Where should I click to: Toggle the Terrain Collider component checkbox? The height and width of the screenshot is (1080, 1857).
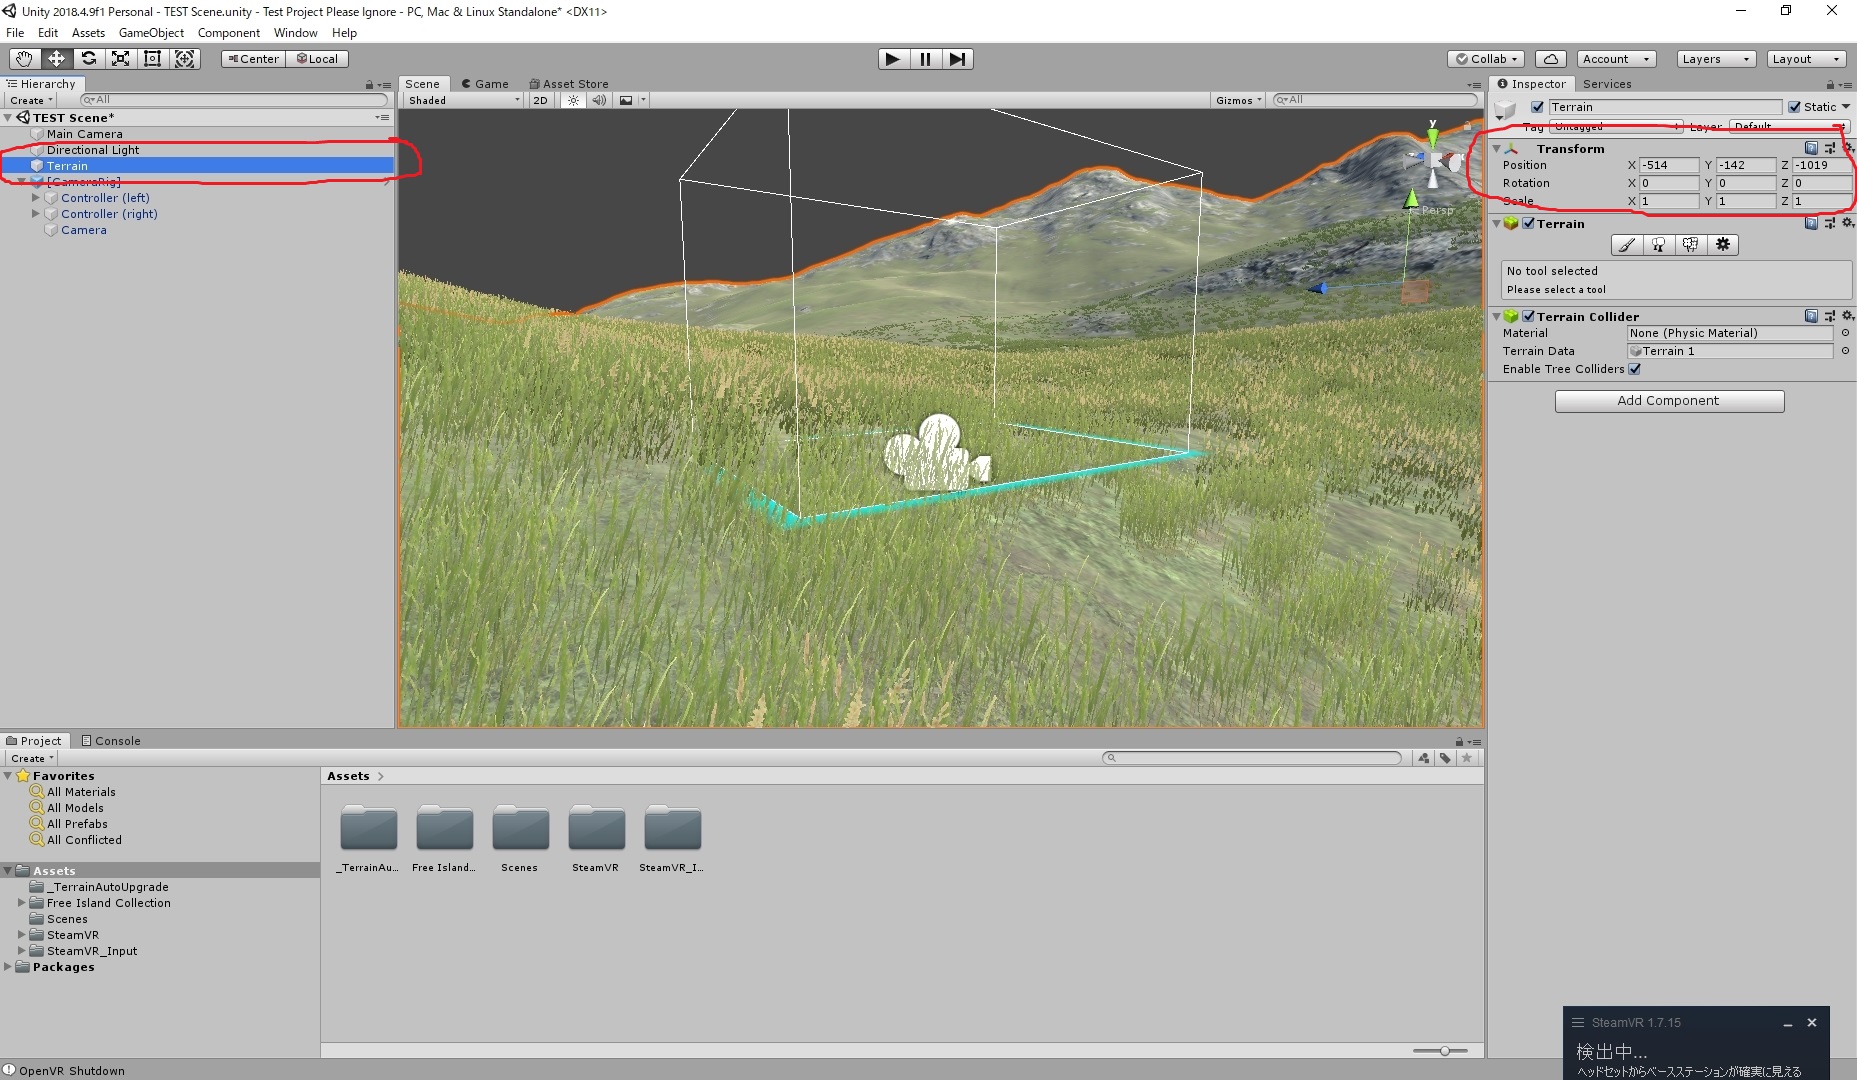[1529, 316]
